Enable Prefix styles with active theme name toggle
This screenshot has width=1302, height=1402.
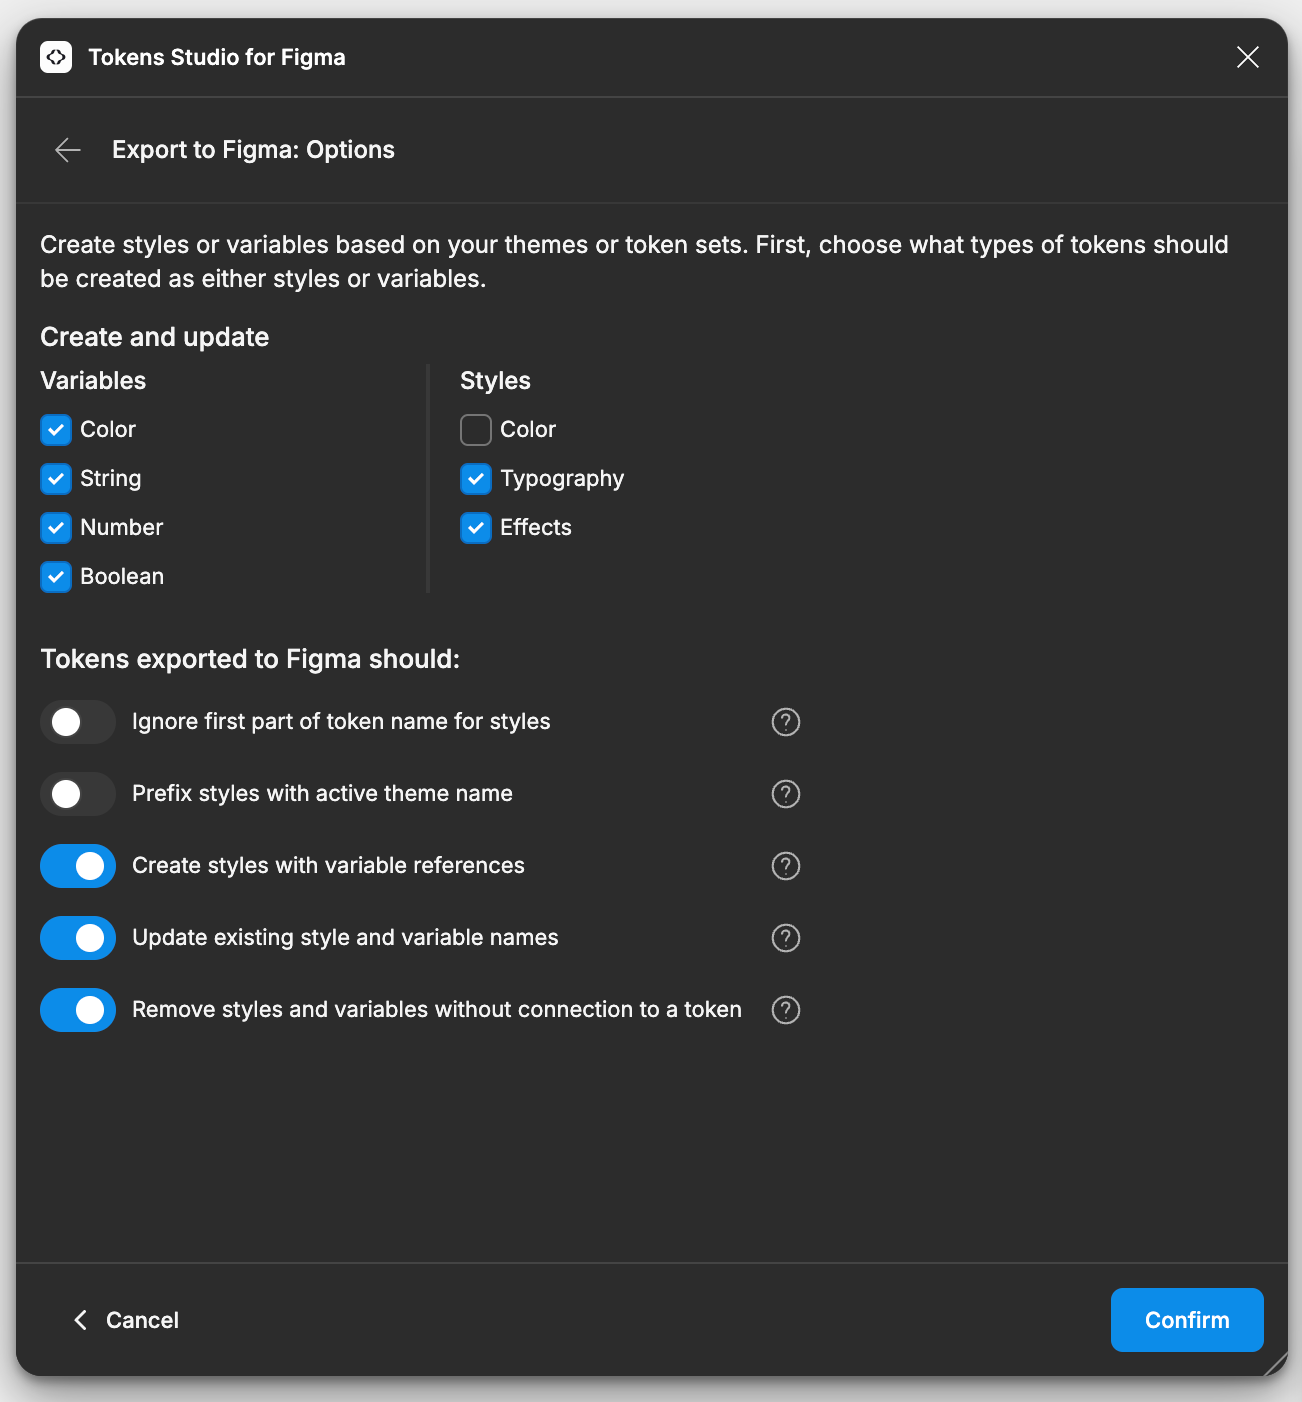pyautogui.click(x=78, y=794)
